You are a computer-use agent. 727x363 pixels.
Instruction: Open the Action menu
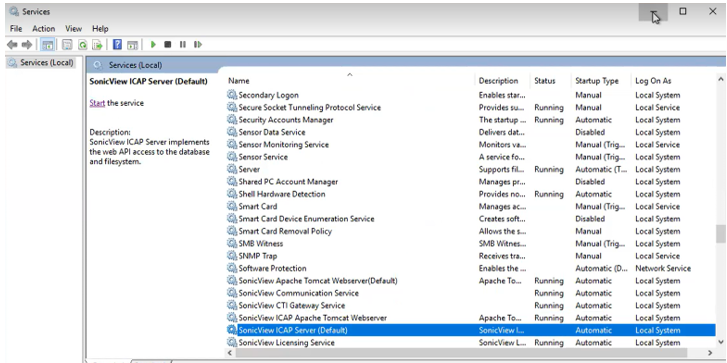point(44,29)
